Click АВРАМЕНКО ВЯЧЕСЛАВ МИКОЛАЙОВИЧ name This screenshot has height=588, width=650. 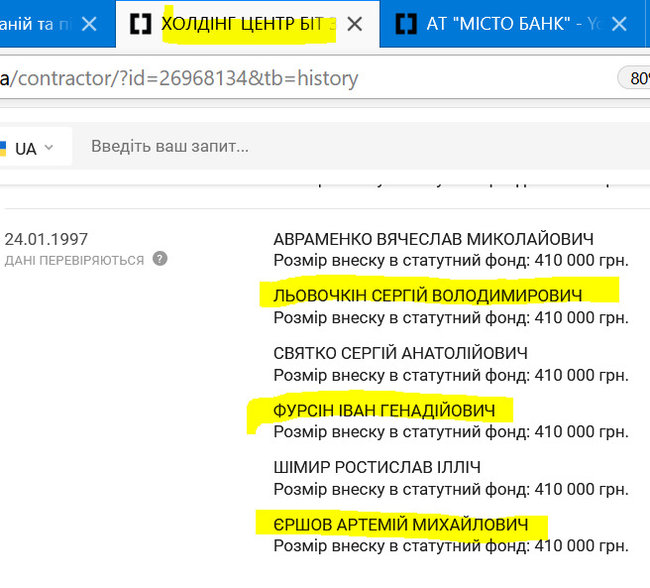click(x=434, y=239)
